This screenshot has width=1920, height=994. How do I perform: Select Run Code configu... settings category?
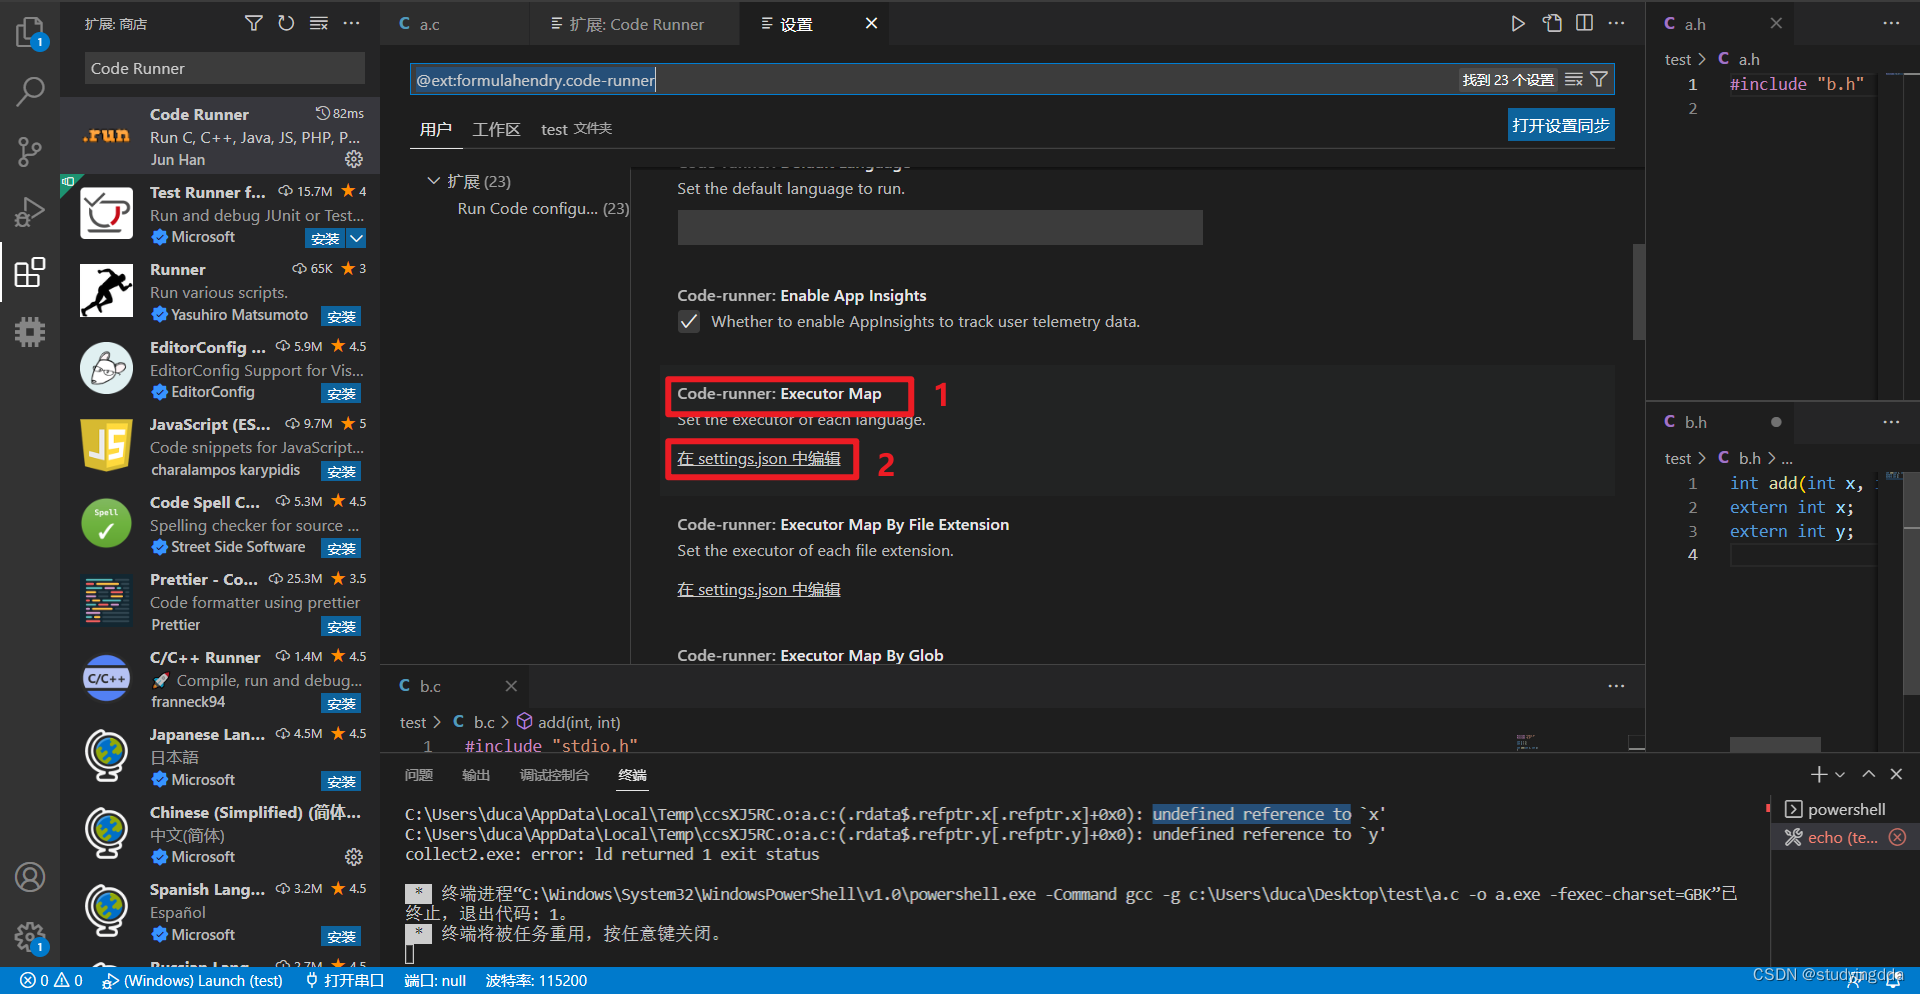pyautogui.click(x=543, y=209)
